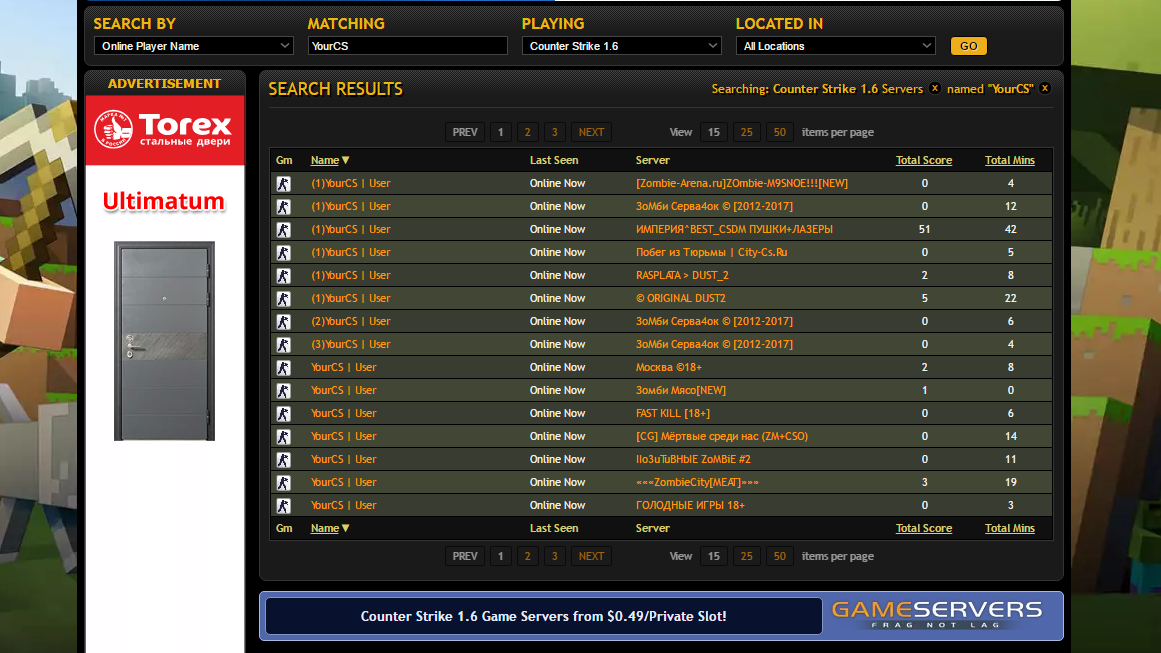Viewport: 1161px width, 653px height.
Task: Click NEXT in top pagination
Action: coord(591,132)
